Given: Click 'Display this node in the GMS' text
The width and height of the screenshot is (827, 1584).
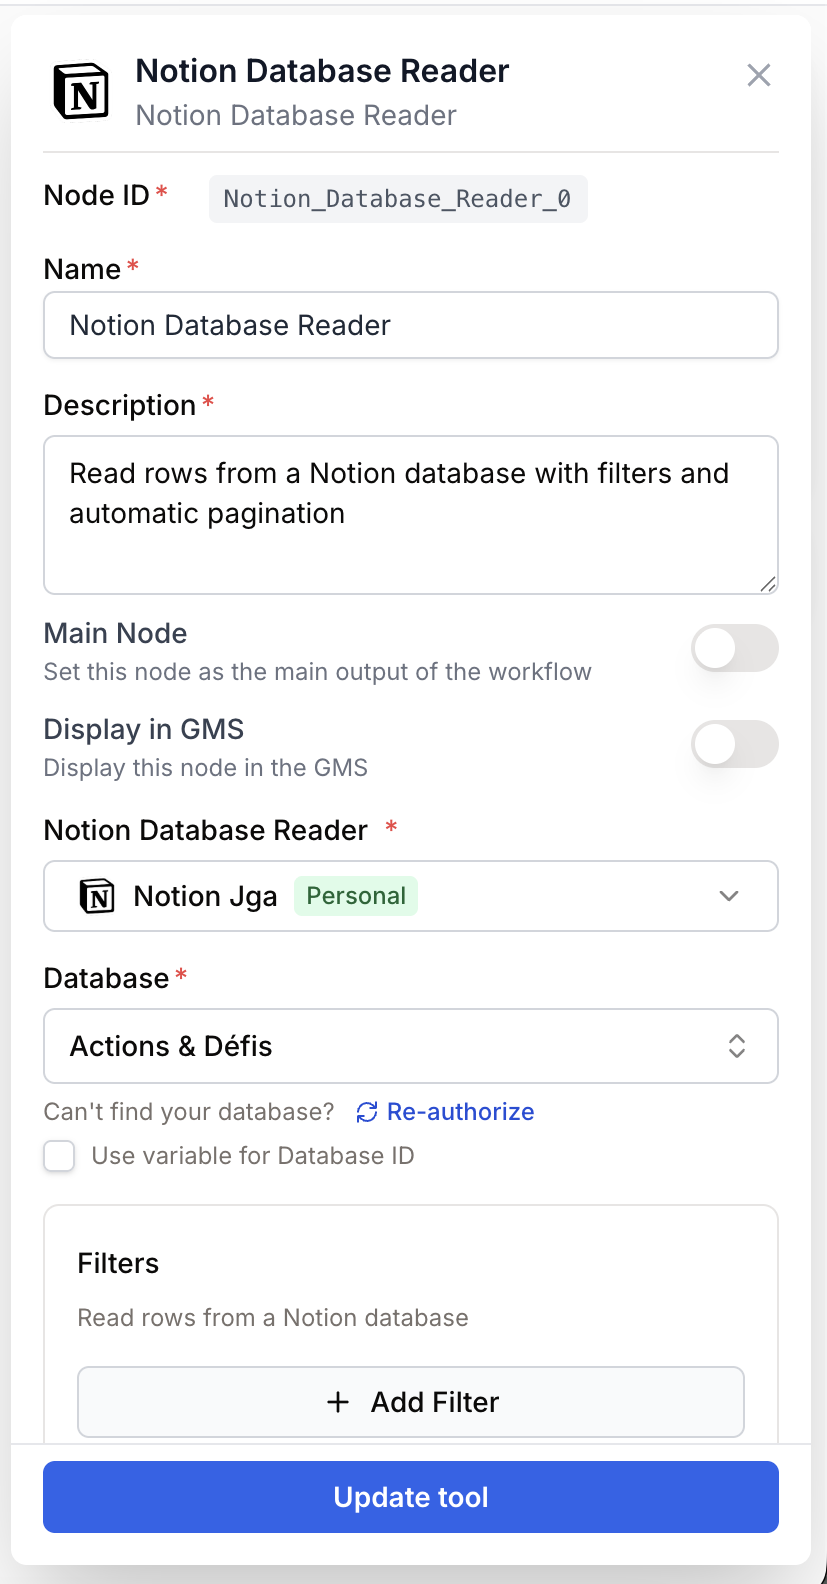Looking at the screenshot, I should [206, 768].
